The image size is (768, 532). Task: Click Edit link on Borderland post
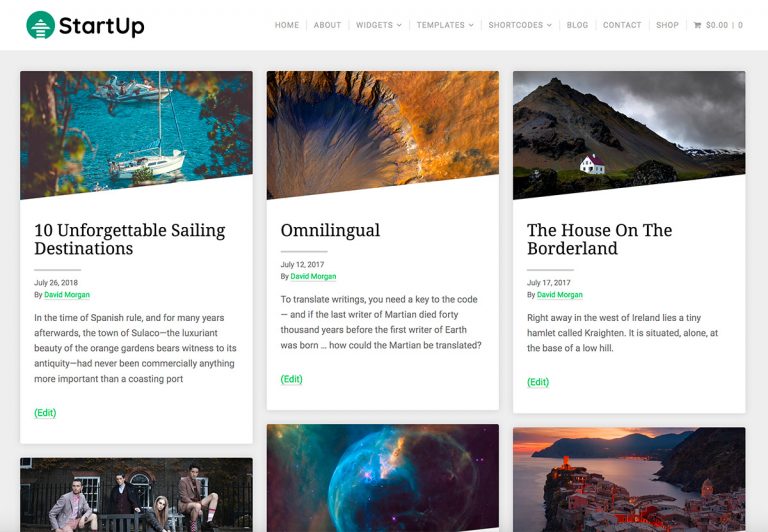click(x=538, y=382)
